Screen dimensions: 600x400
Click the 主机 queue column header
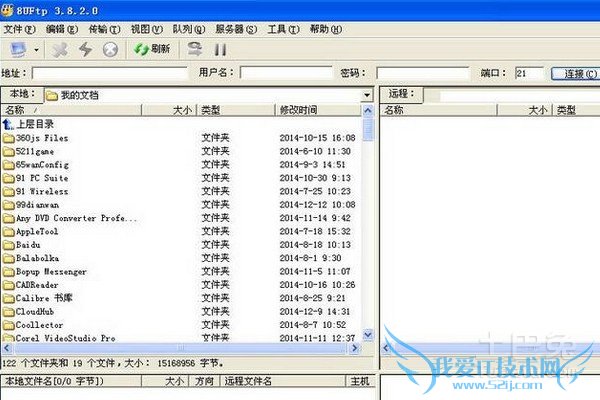pos(360,381)
